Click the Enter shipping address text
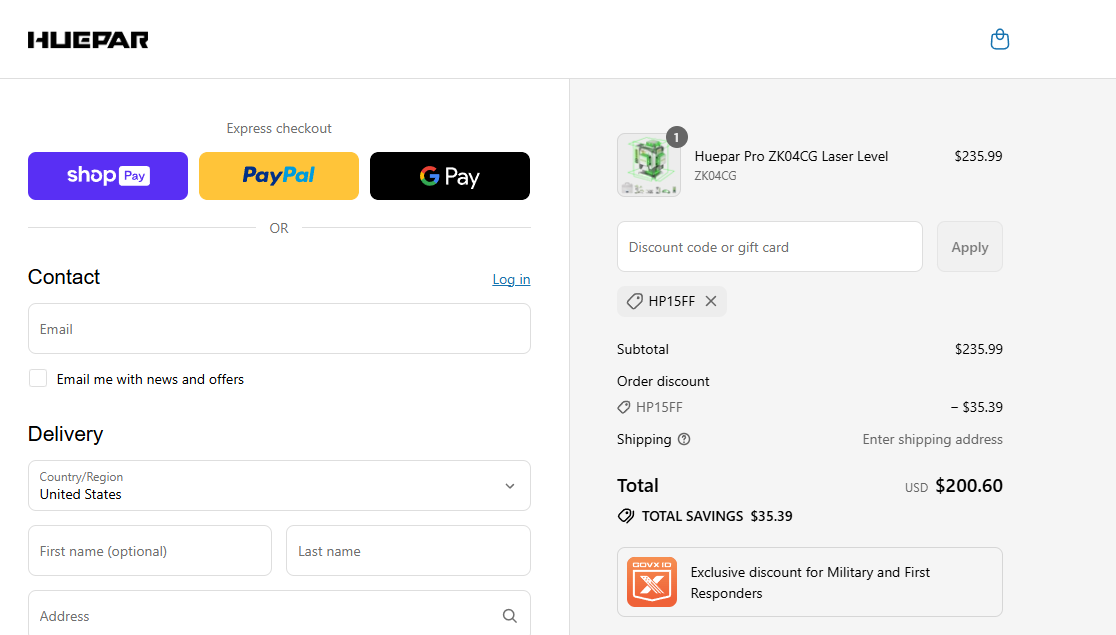This screenshot has height=635, width=1116. (932, 439)
